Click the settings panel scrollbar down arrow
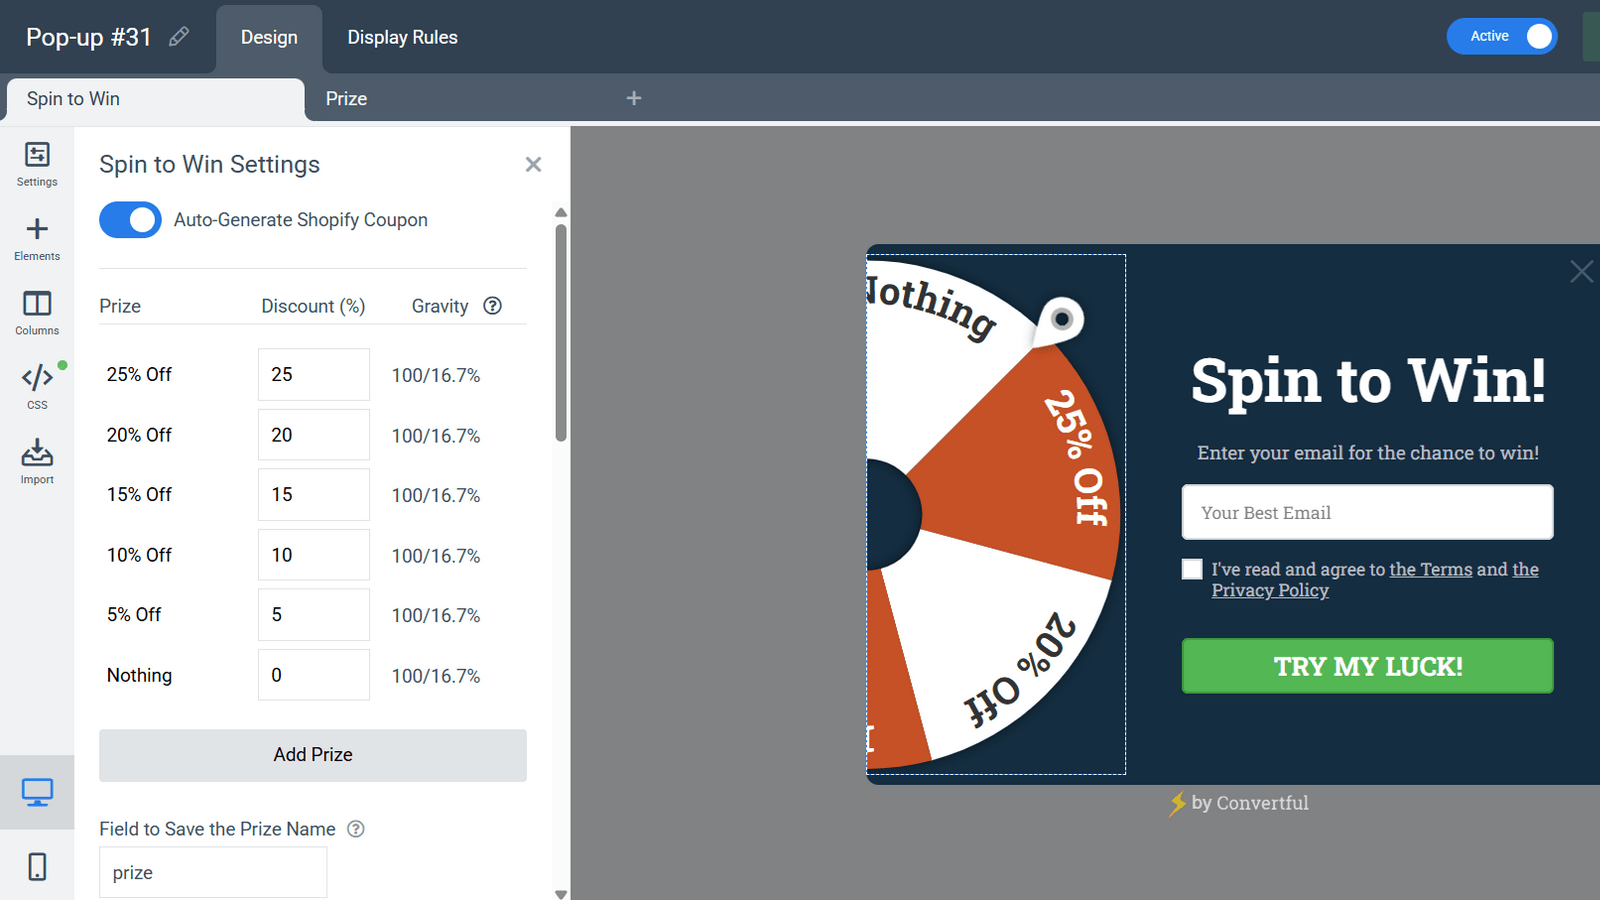Image resolution: width=1600 pixels, height=900 pixels. [x=561, y=893]
